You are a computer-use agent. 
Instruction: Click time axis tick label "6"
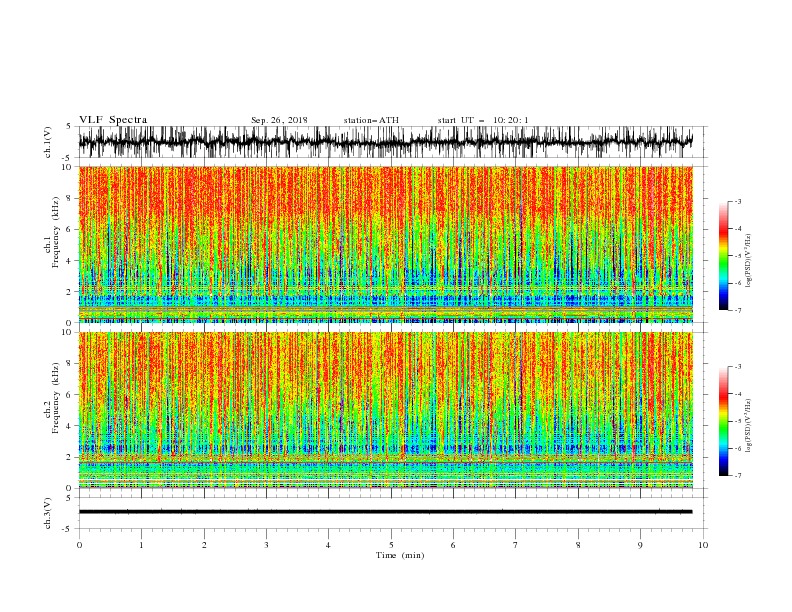coord(453,545)
